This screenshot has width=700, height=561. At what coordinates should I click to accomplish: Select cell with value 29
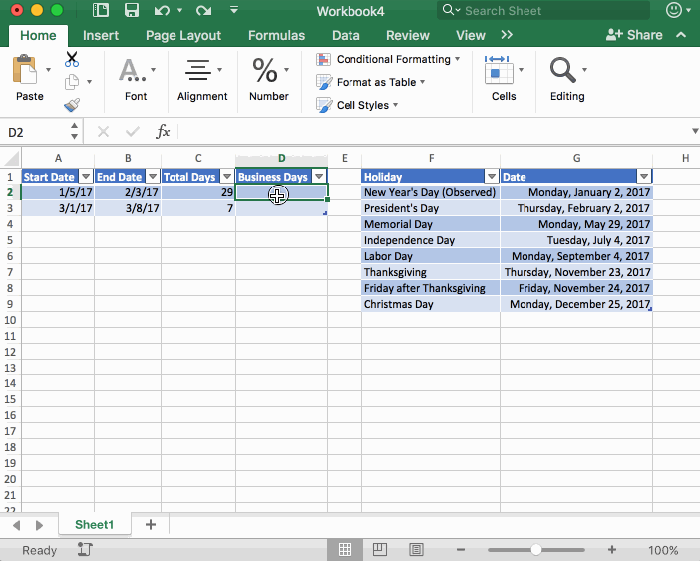pyautogui.click(x=198, y=192)
